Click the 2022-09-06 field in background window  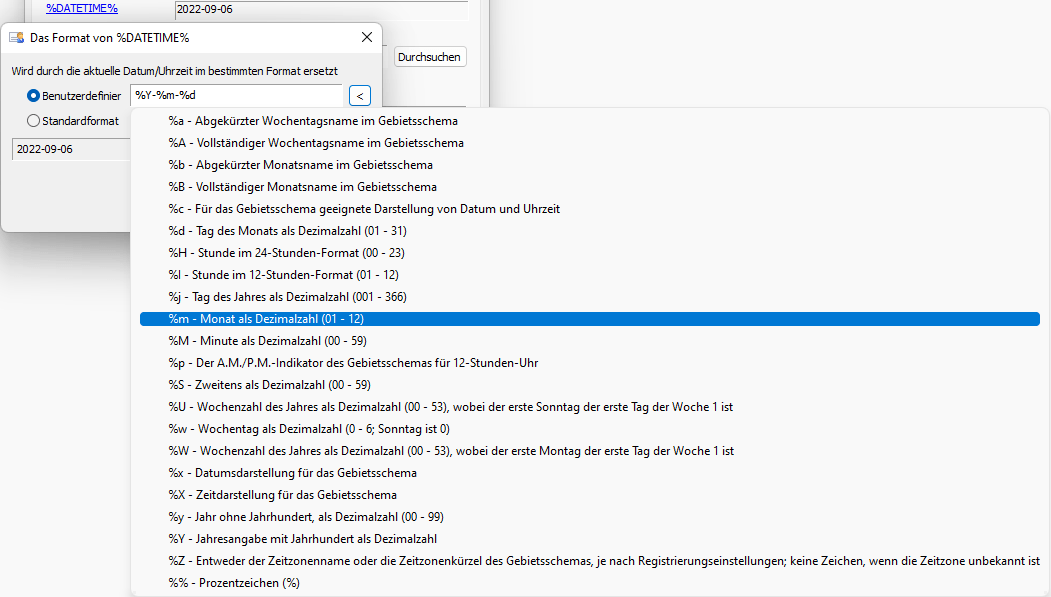click(321, 9)
